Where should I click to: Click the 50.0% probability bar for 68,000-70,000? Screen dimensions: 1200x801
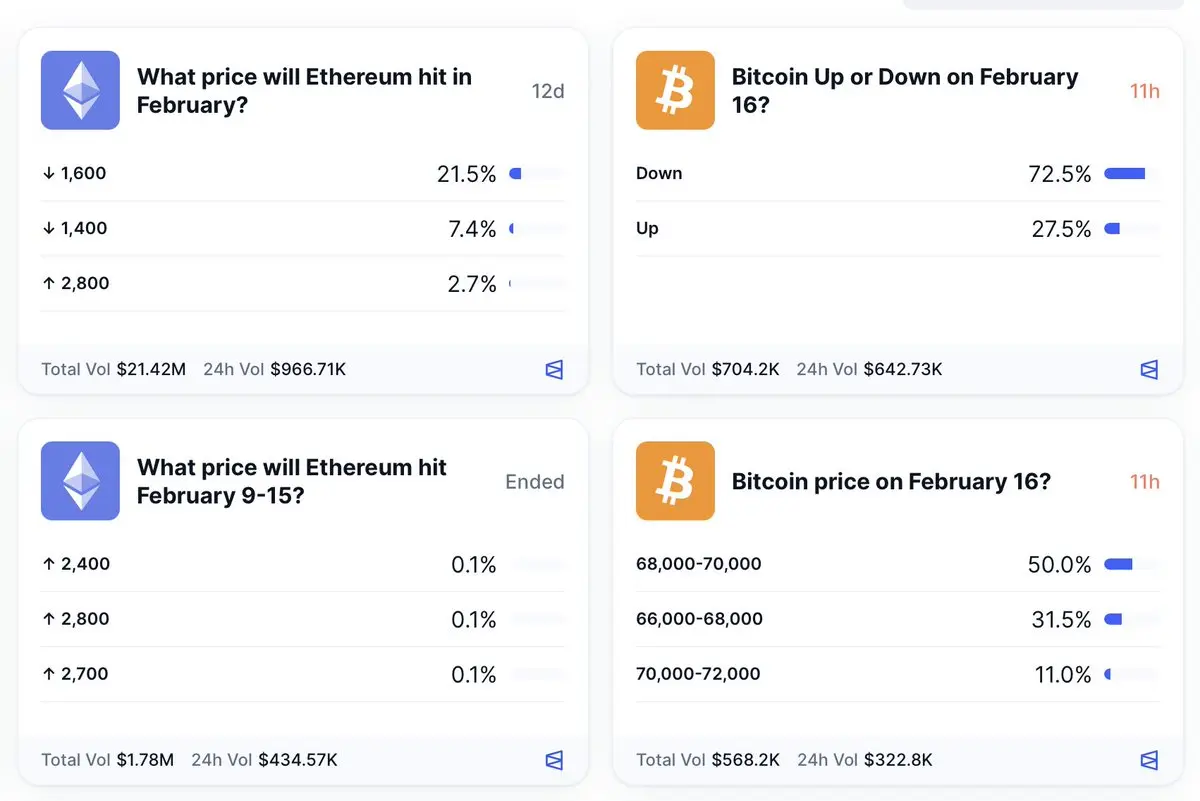coord(1131,564)
